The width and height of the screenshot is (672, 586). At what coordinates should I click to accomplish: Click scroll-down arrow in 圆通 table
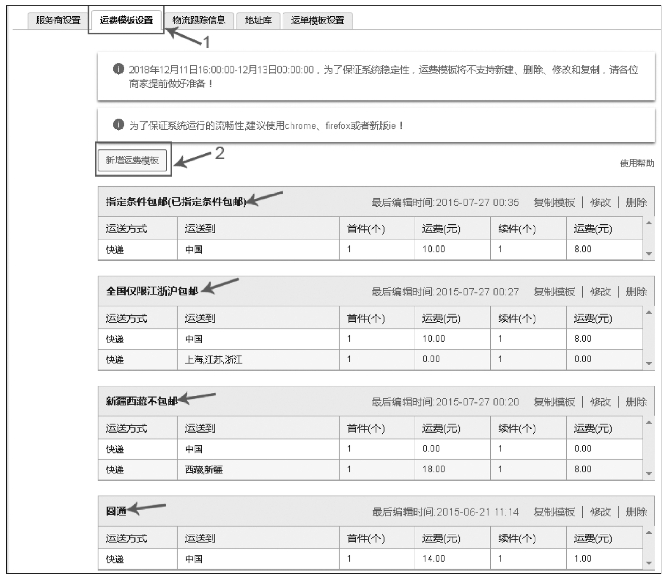click(649, 563)
